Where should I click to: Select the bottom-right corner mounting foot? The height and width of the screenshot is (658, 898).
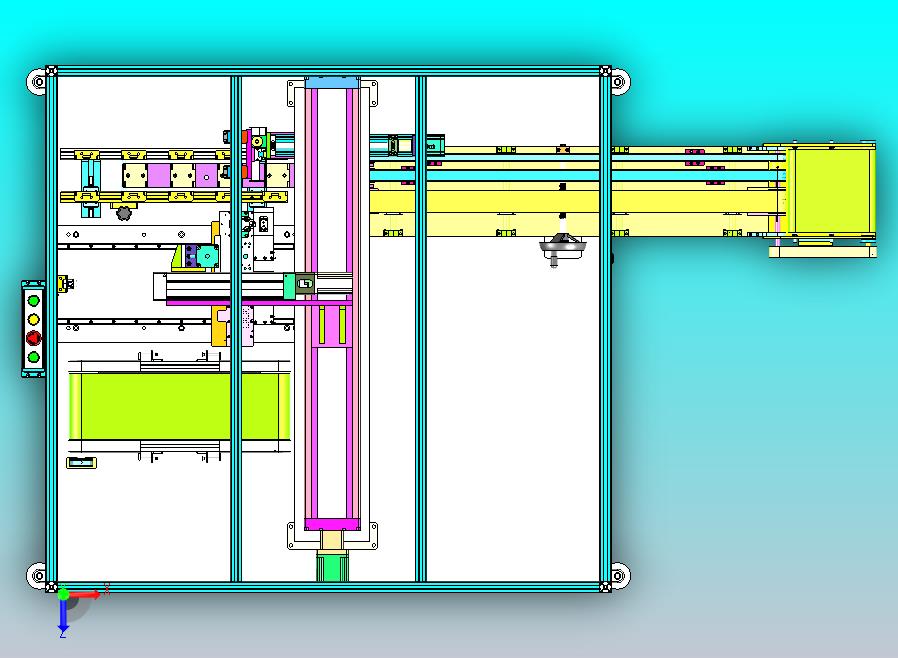tap(620, 574)
